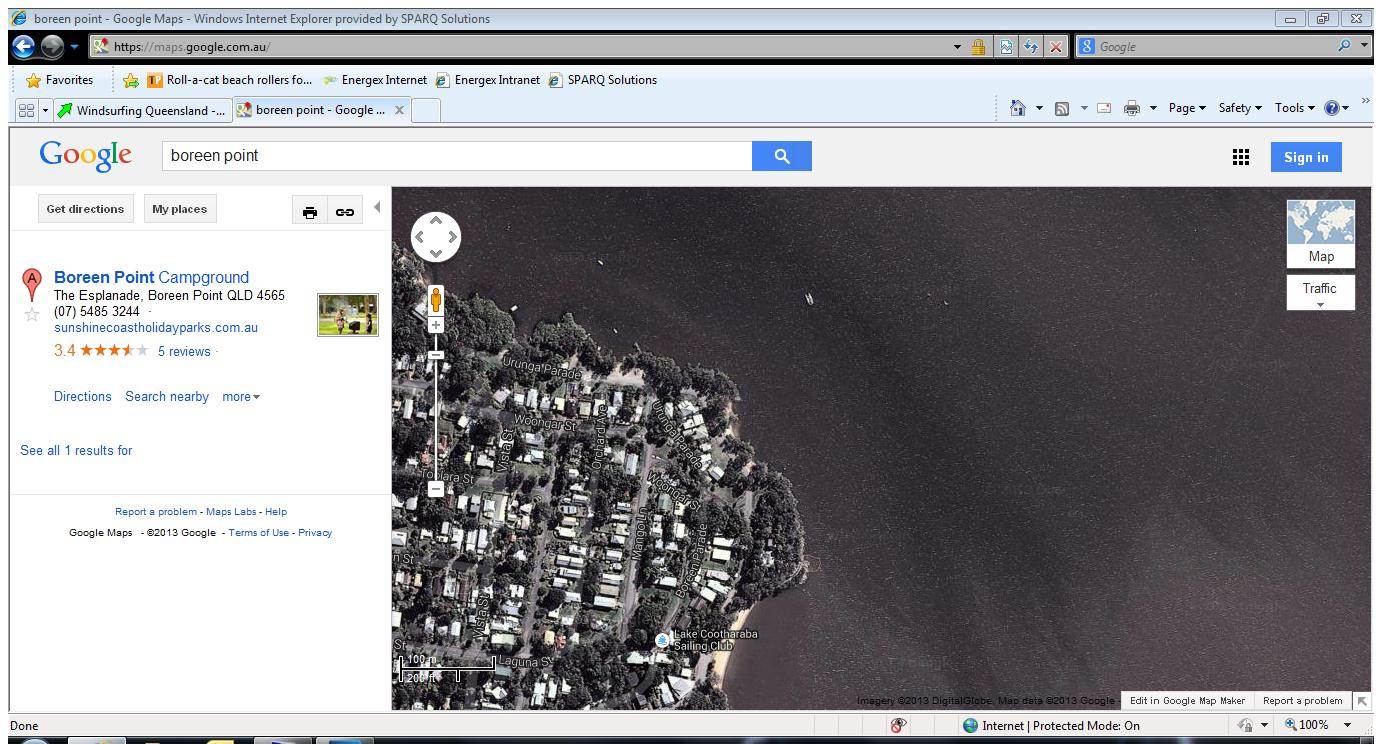Click the Internet Explorer Home icon
The height and width of the screenshot is (744, 1382).
[x=1017, y=109]
